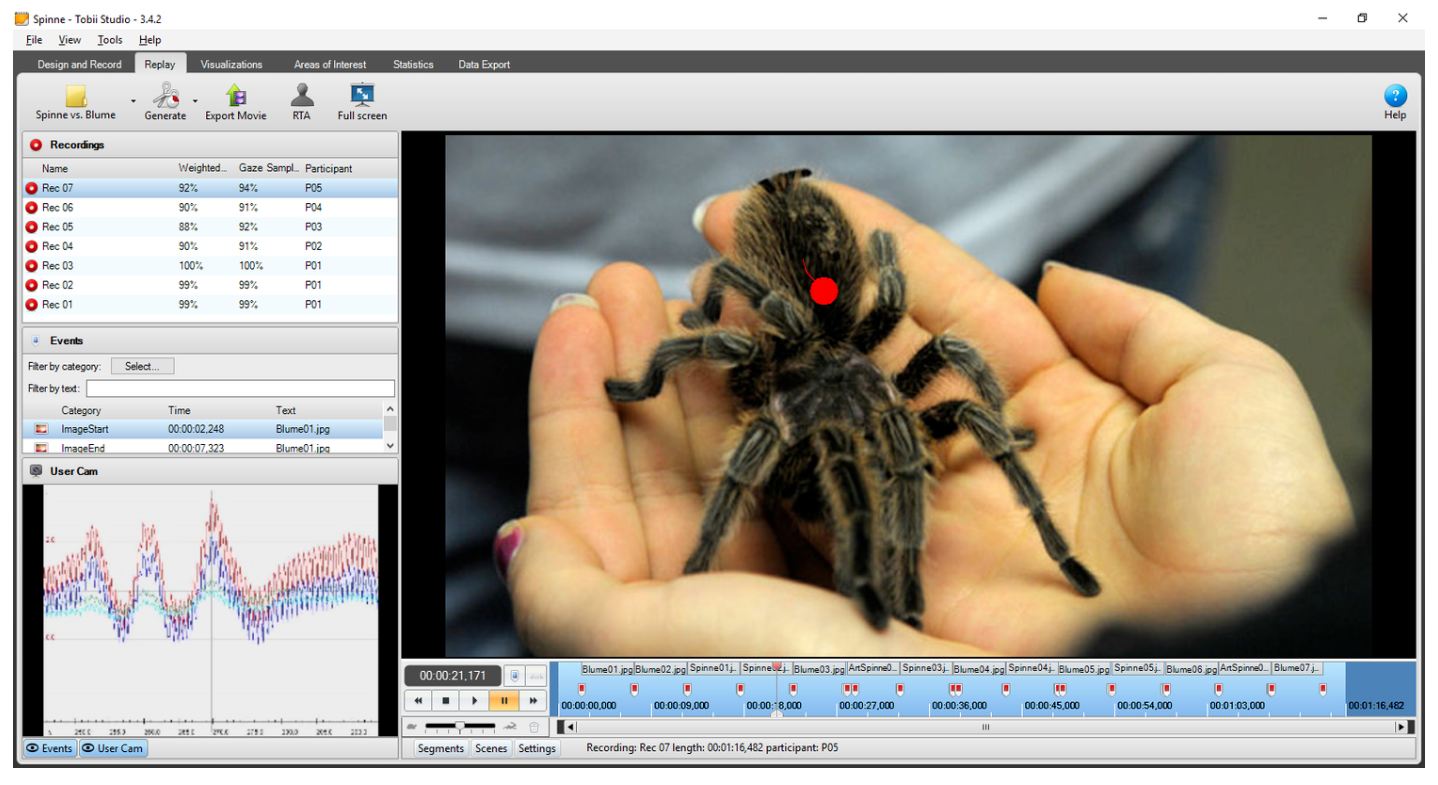Switch to Data Export tab
The image size is (1438, 785).
point(484,64)
